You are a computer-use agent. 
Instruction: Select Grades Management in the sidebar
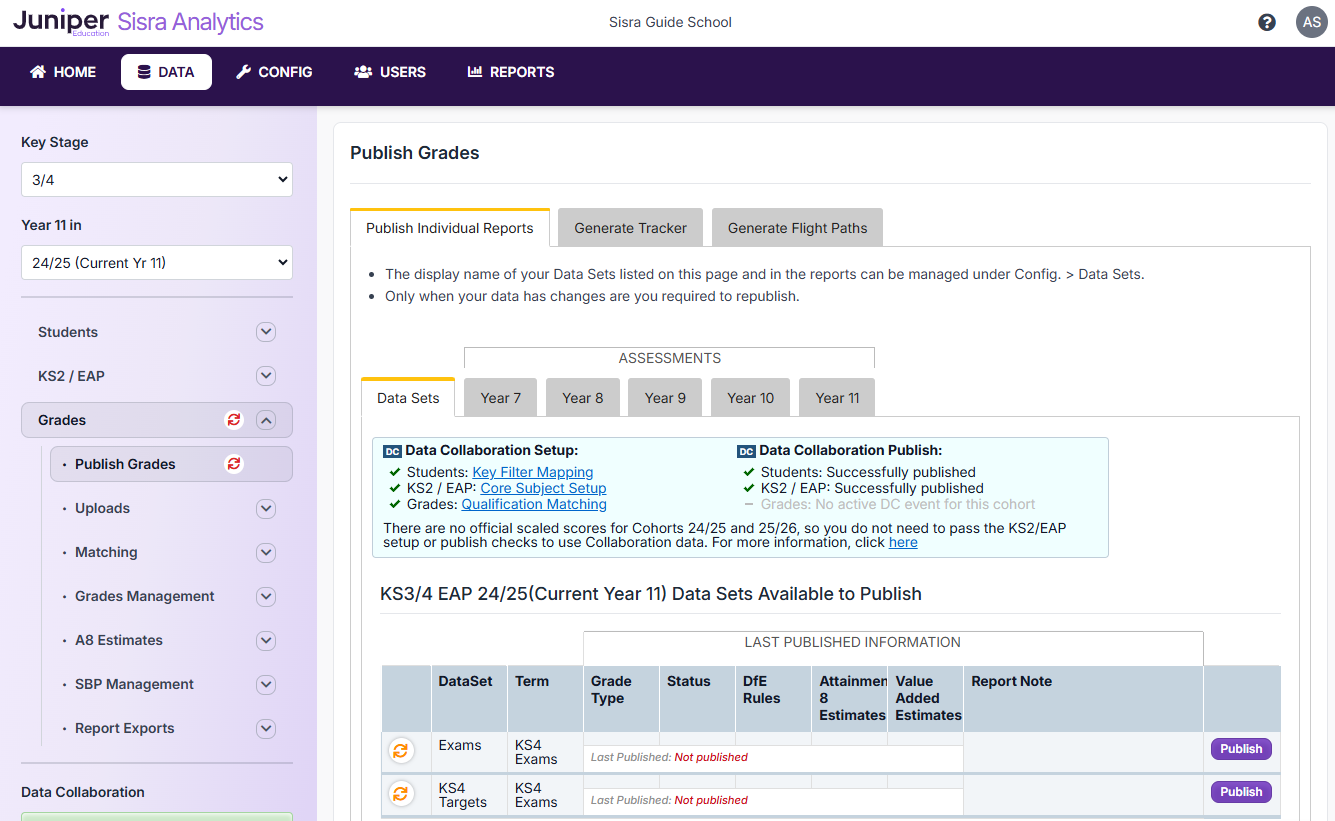pos(145,596)
